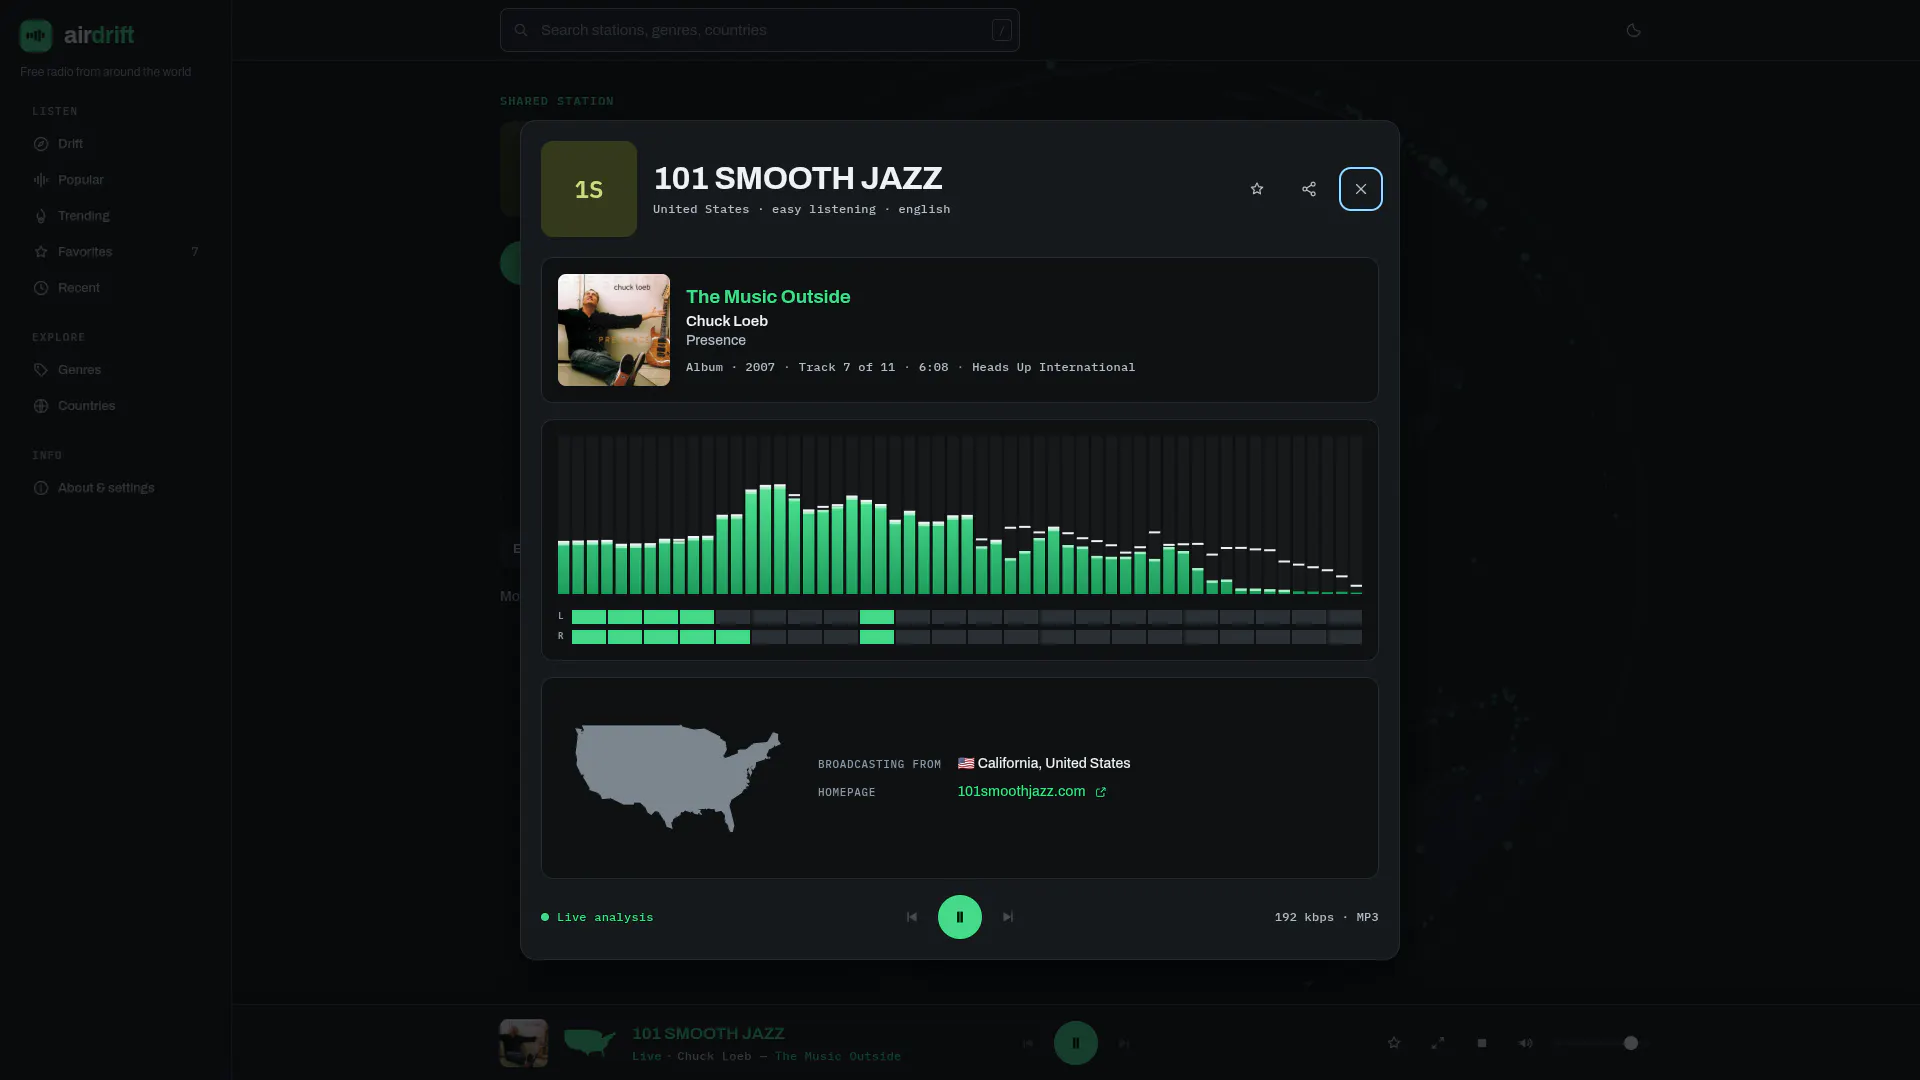Skip to next station in dialog

pos(1008,917)
